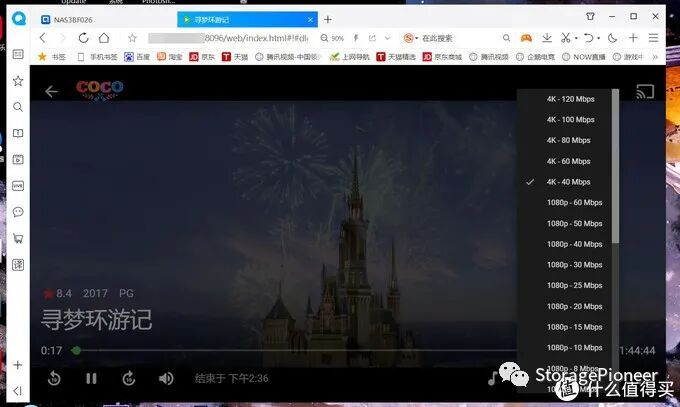Open the browser skin wardrobe icon

pyautogui.click(x=590, y=16)
